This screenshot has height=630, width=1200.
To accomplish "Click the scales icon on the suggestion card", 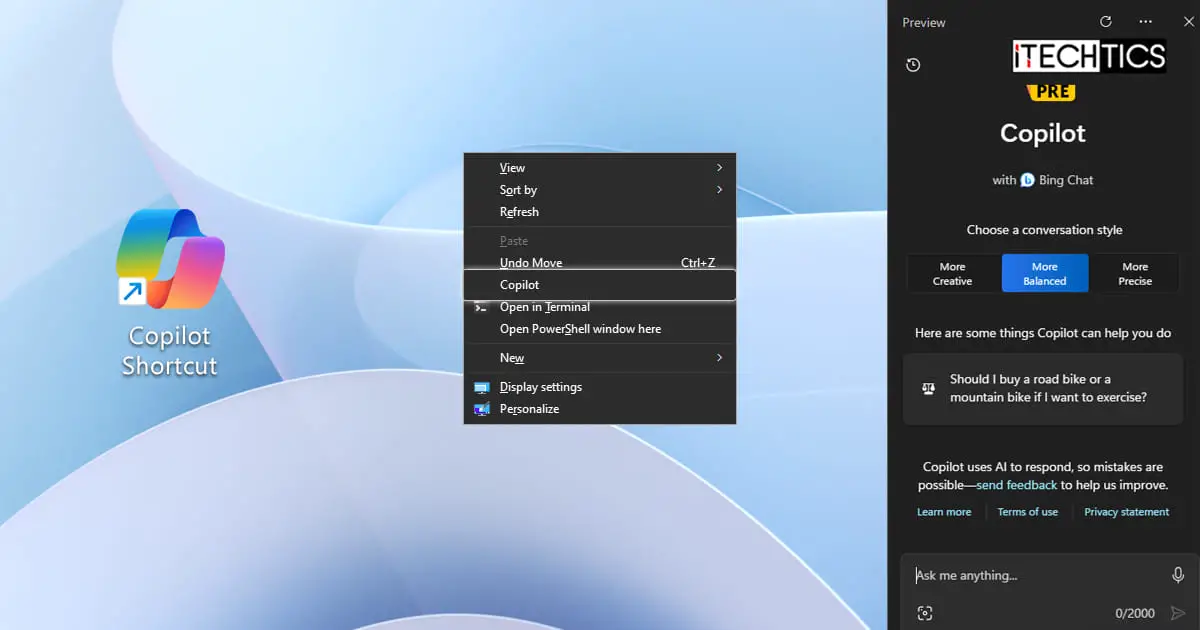I will pyautogui.click(x=928, y=388).
